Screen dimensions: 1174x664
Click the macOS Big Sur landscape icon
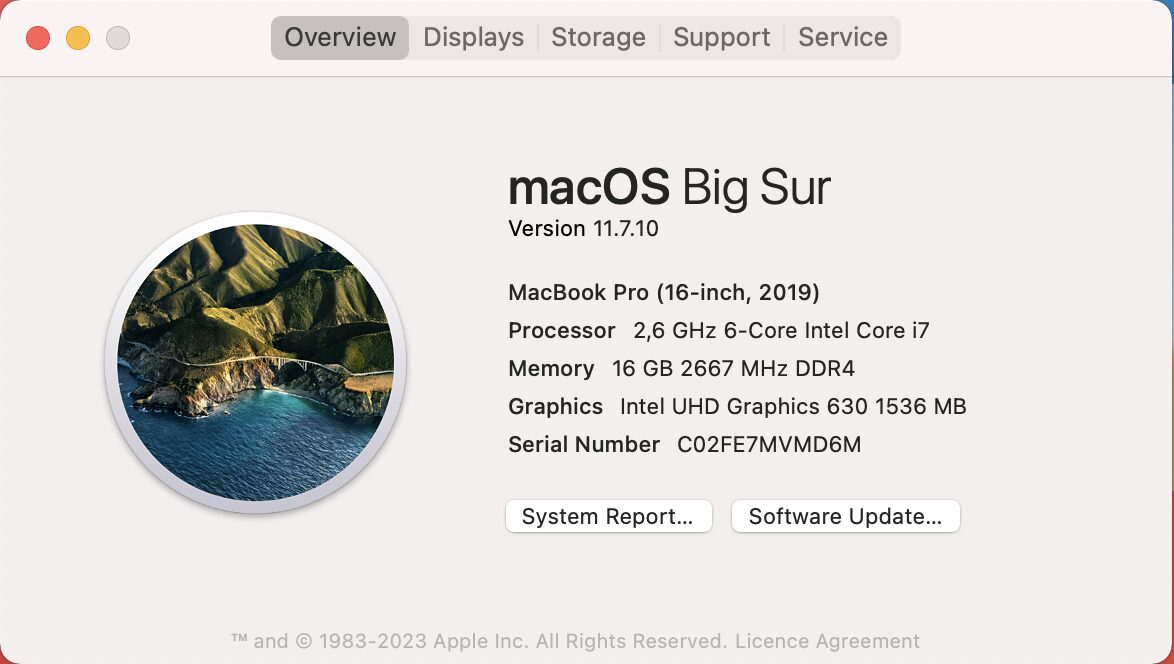[x=255, y=362]
